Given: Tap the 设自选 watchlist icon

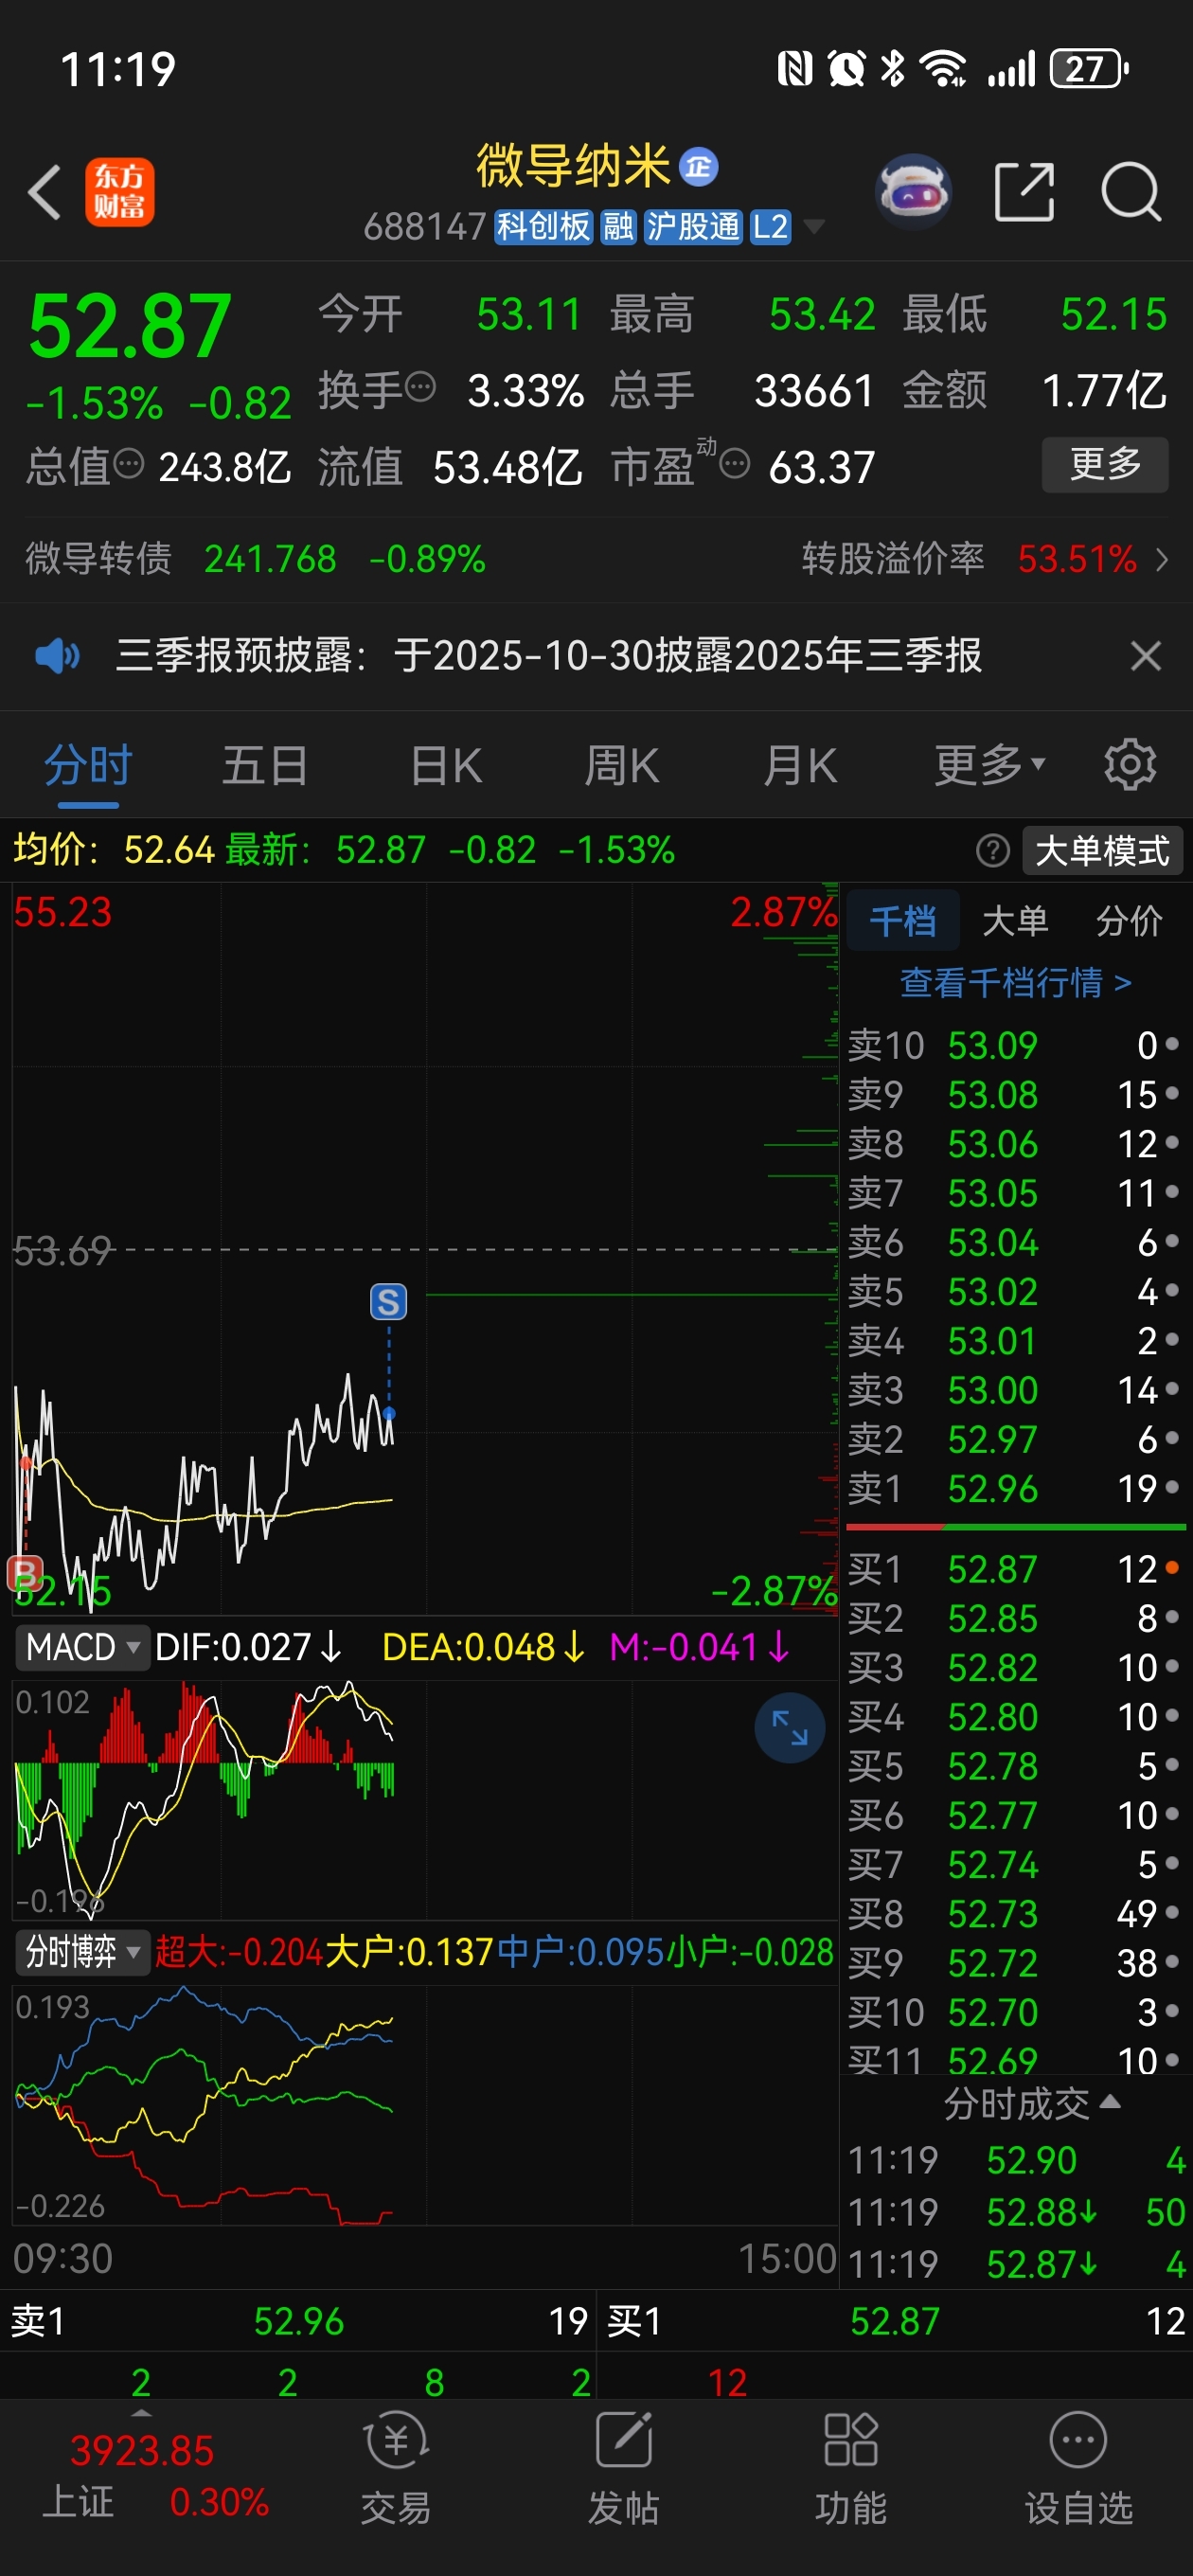Looking at the screenshot, I should point(1078,2467).
